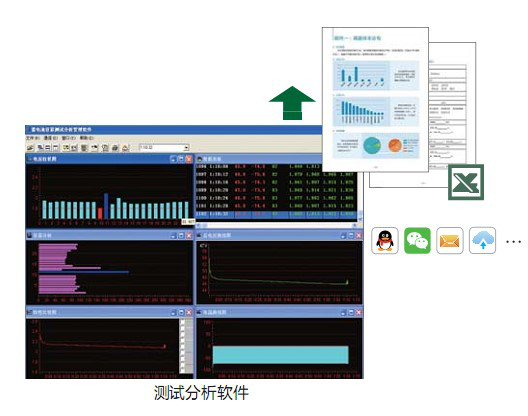This screenshot has height=416, width=528.
Task: Click the printer icon in the toolbar
Action: click(115, 148)
